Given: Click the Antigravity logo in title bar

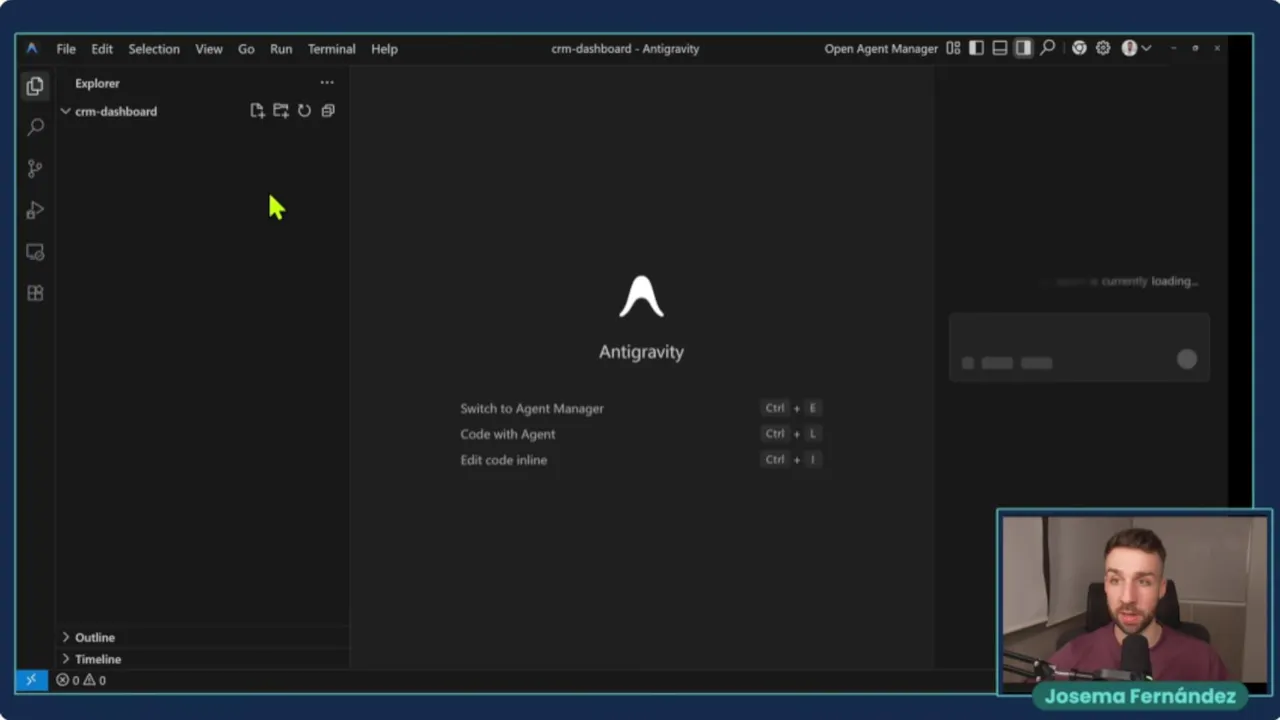Looking at the screenshot, I should [32, 48].
